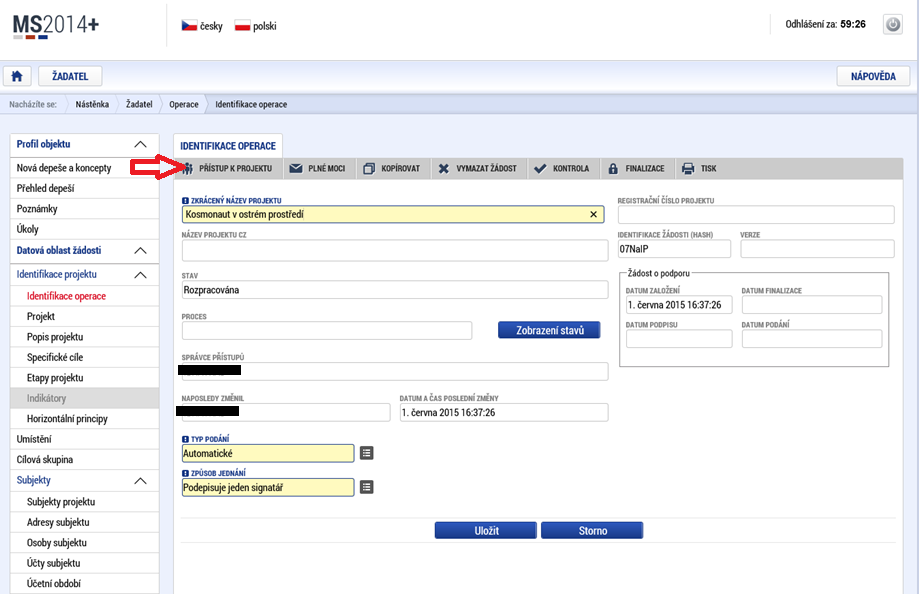
Task: Open Etapy projektu in sidebar
Action: pos(84,378)
